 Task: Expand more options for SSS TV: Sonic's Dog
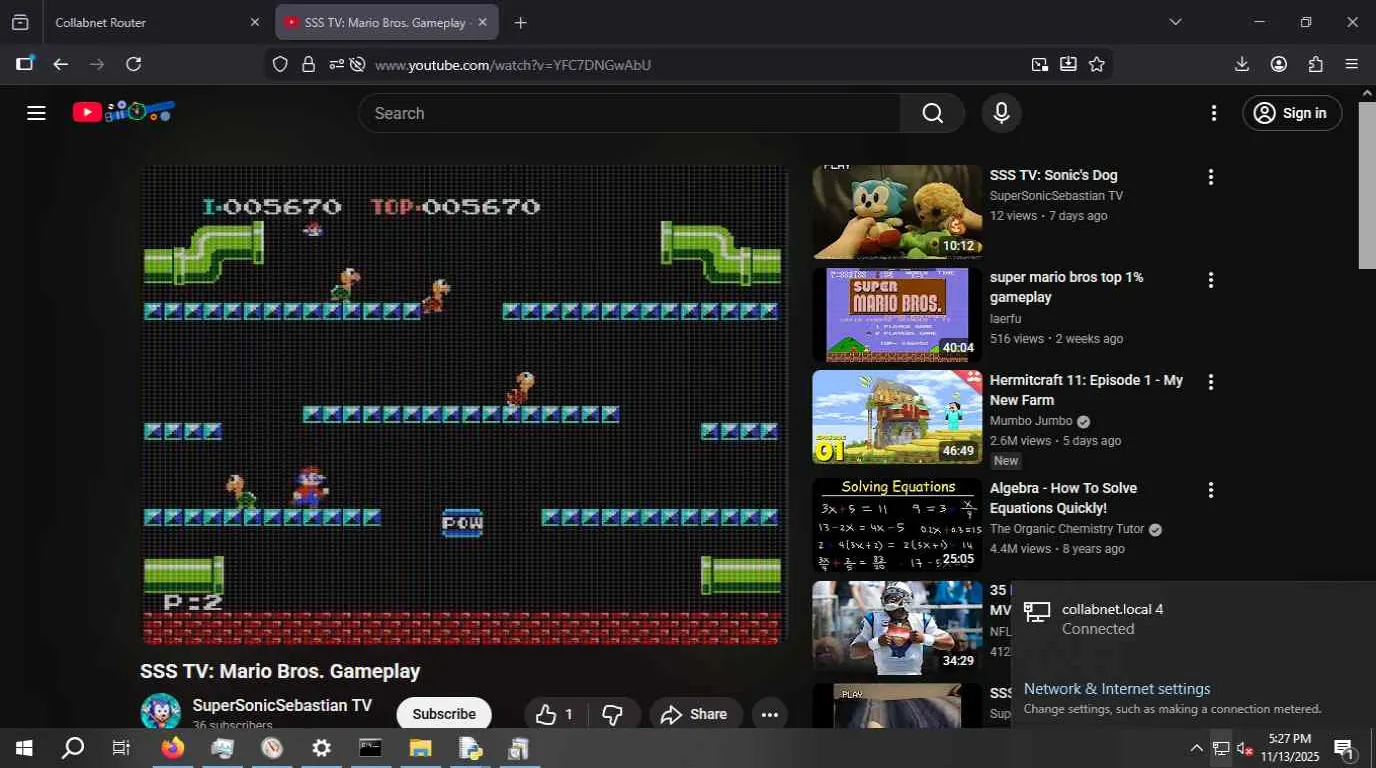click(x=1210, y=177)
